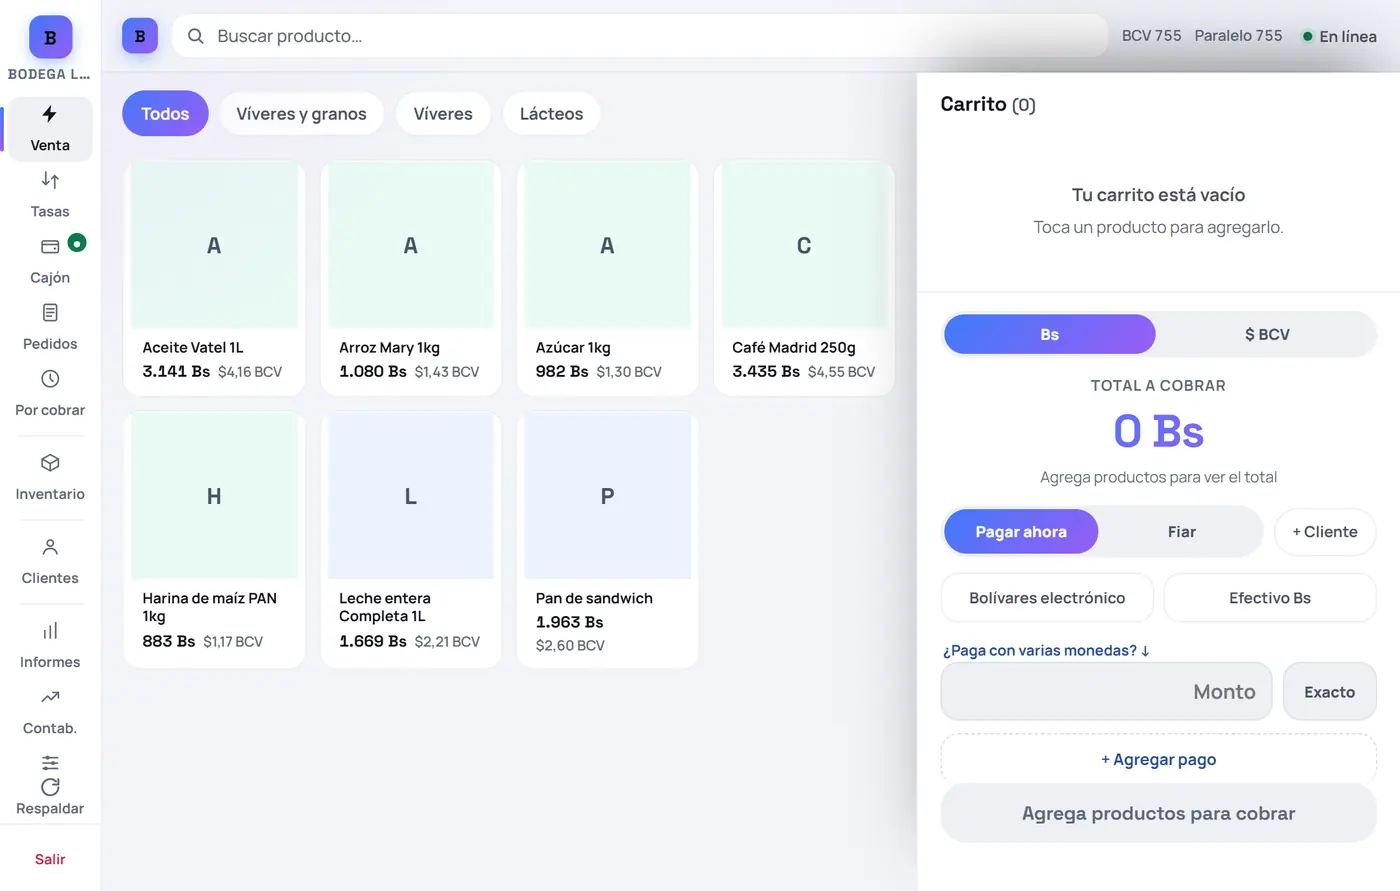This screenshot has height=891, width=1400.
Task: Go to Tasas exchange arrows icon
Action: (x=50, y=180)
